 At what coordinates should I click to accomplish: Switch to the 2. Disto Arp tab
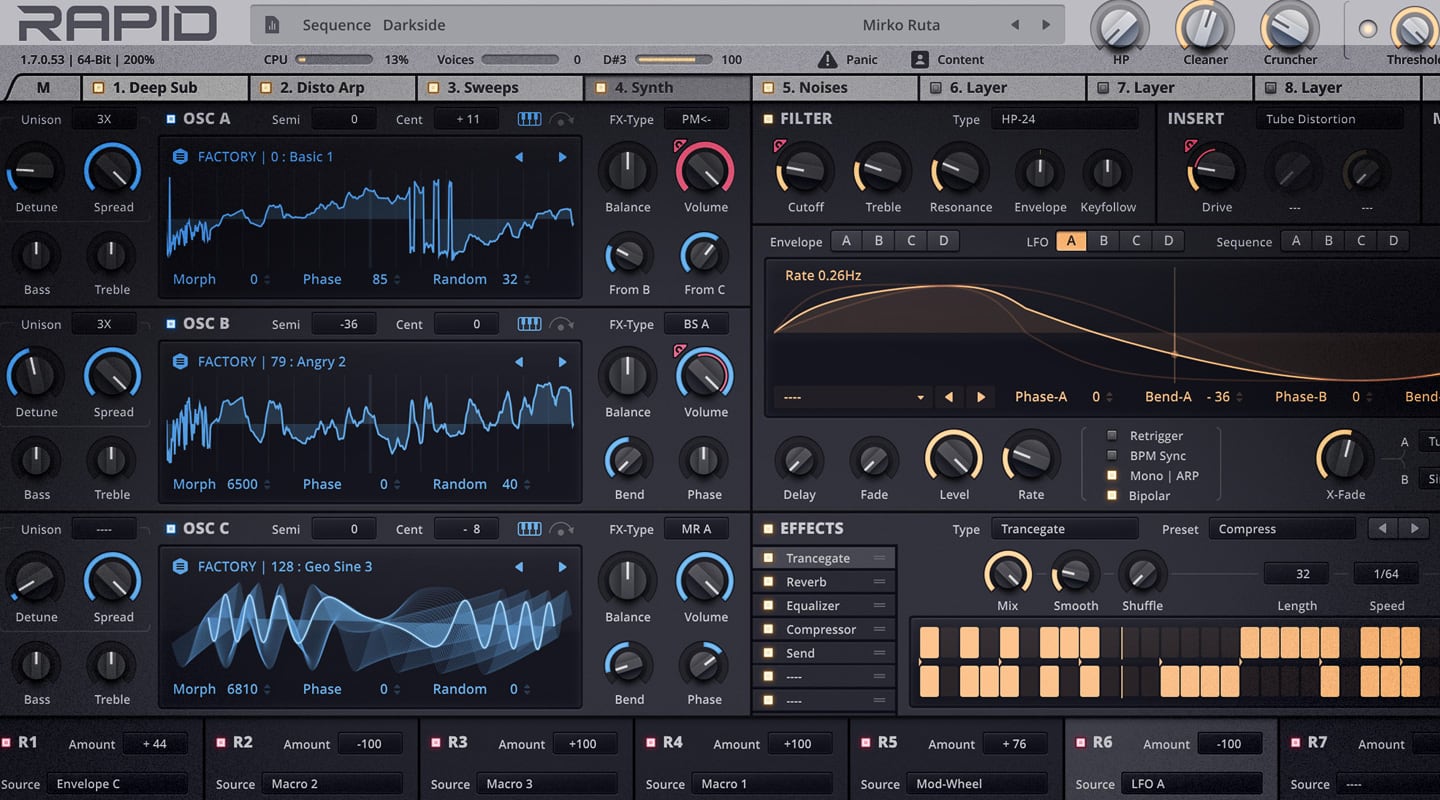(333, 88)
